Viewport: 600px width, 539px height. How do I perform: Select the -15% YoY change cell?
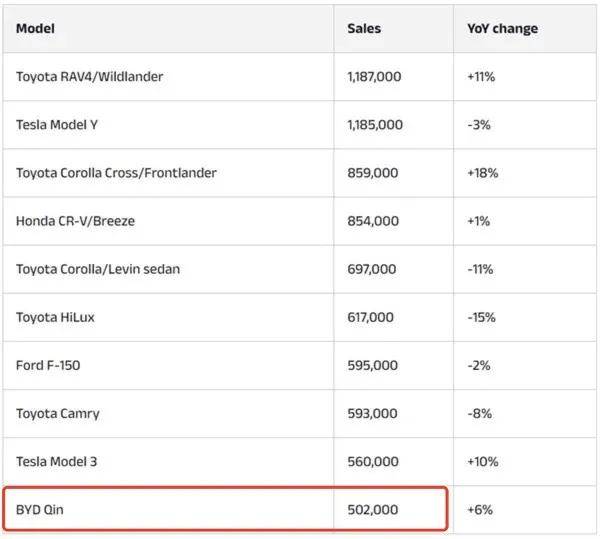(481, 317)
